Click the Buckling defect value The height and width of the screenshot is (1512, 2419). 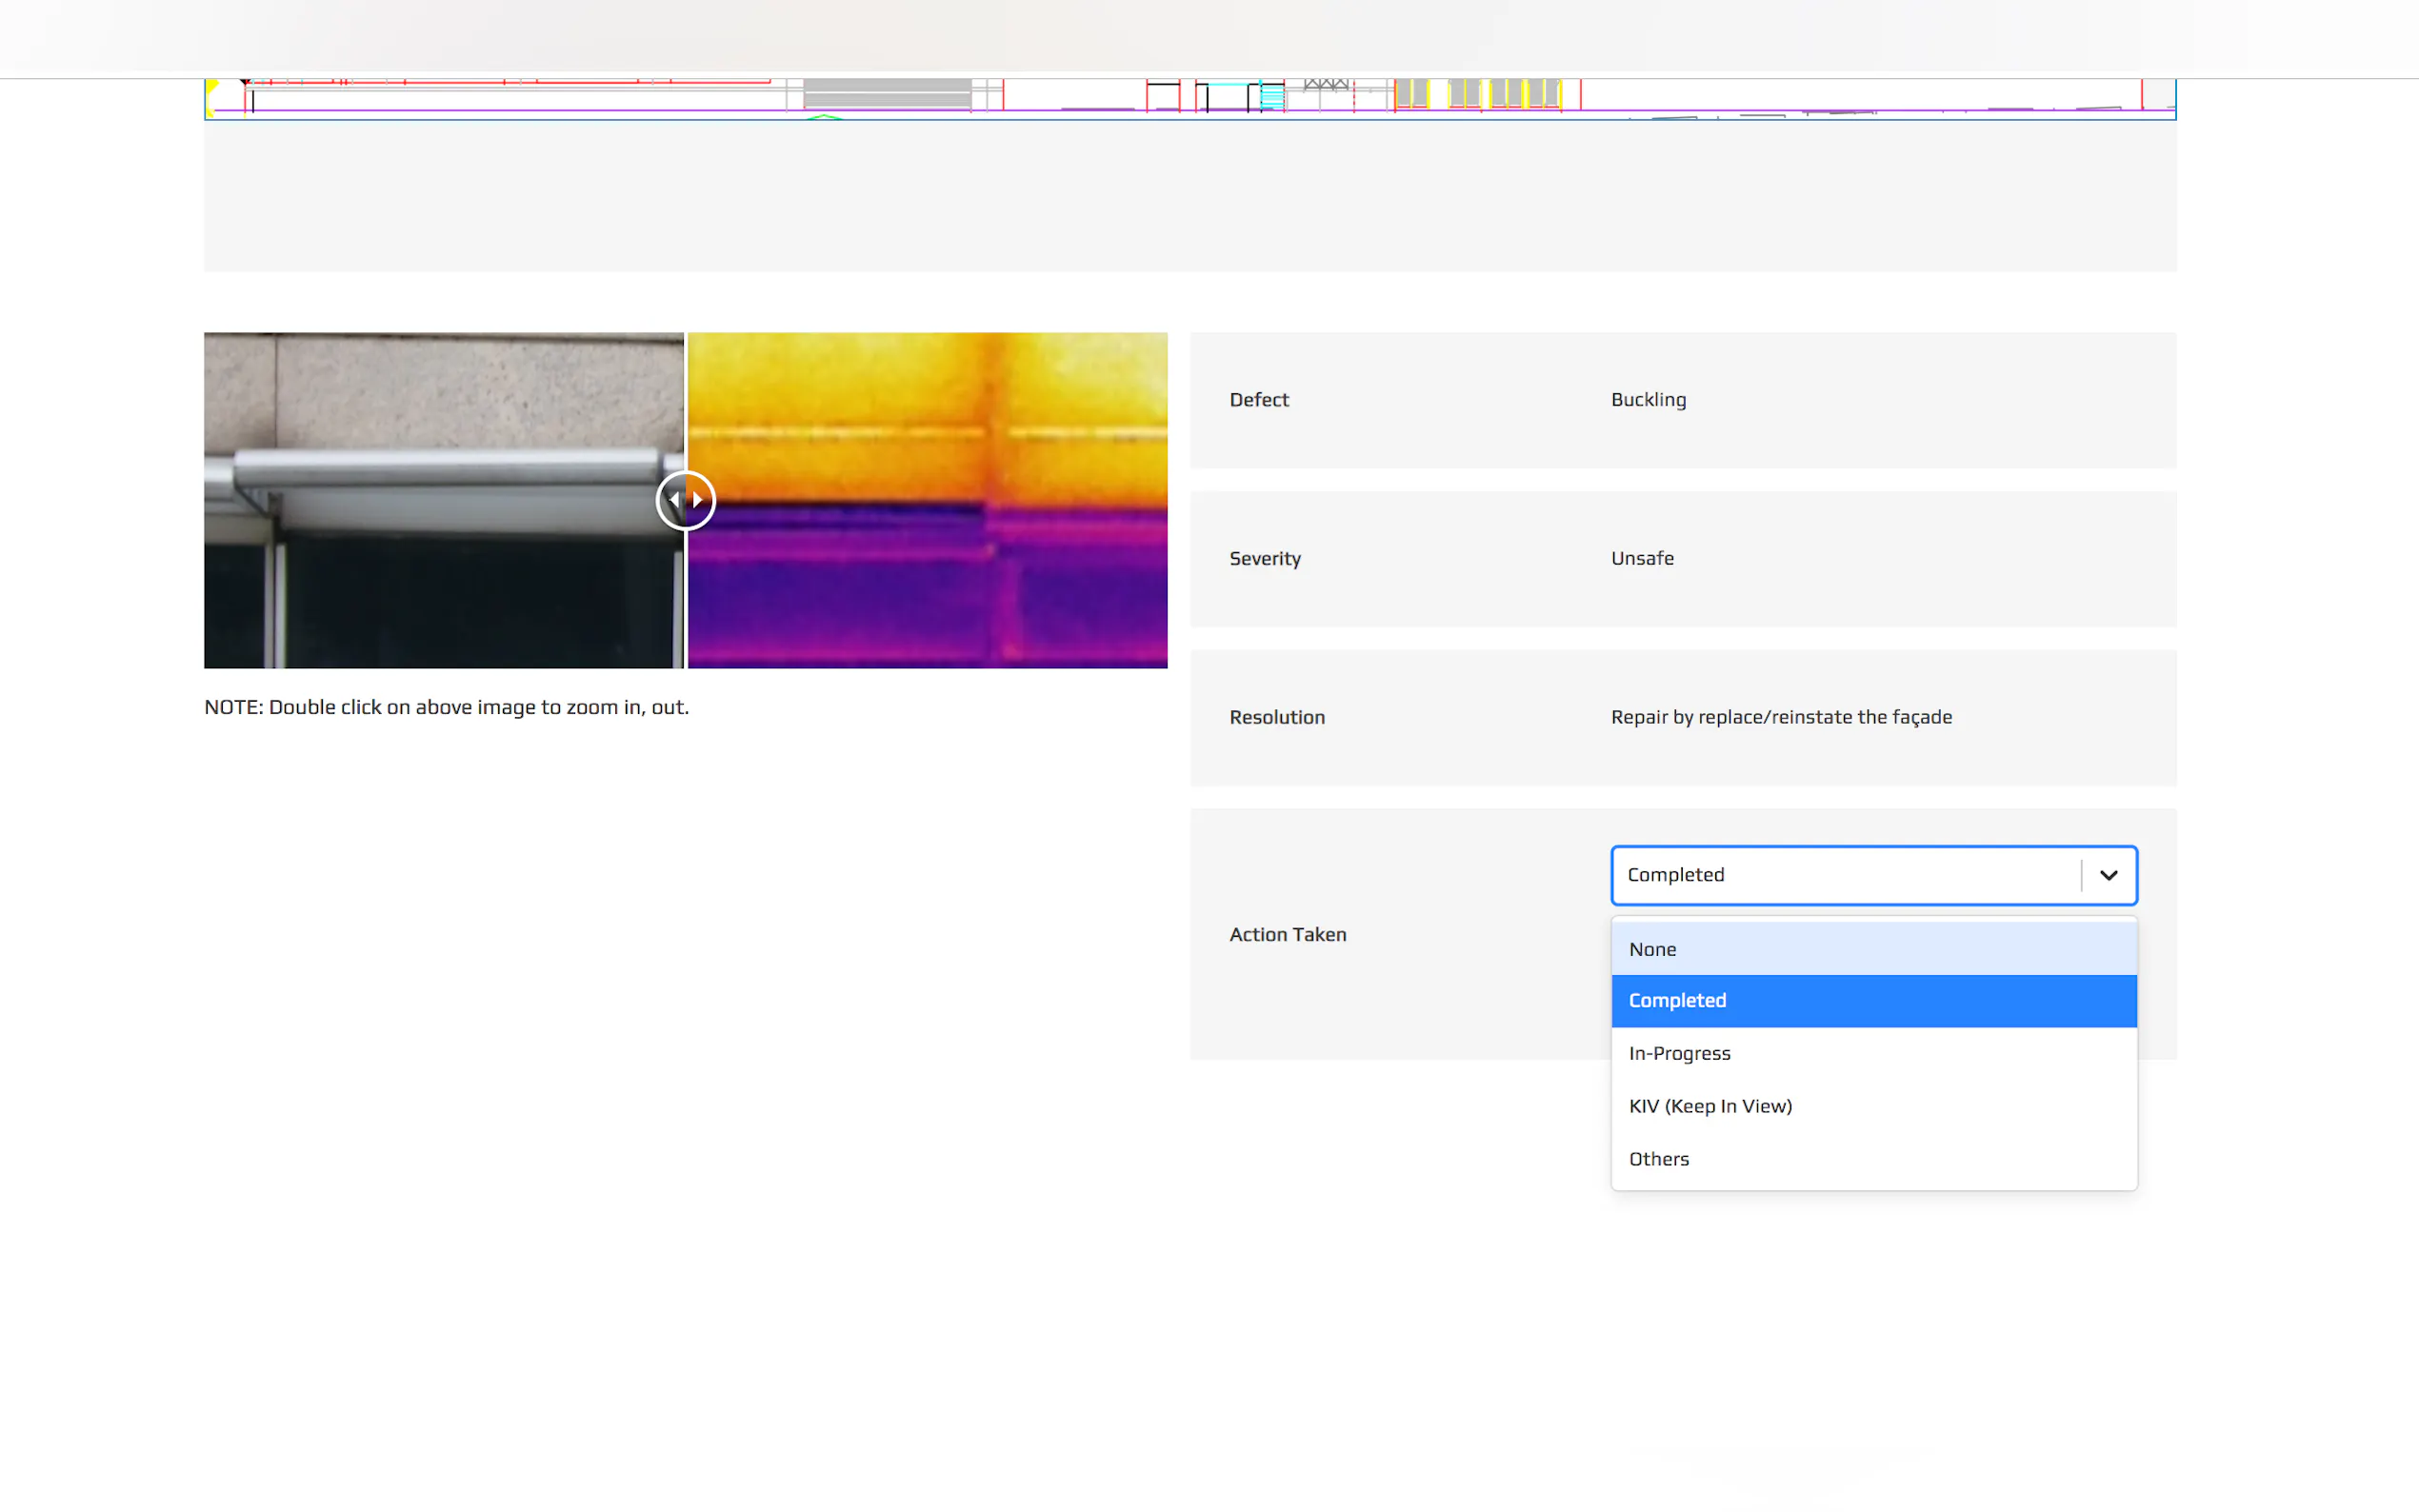coord(1648,400)
